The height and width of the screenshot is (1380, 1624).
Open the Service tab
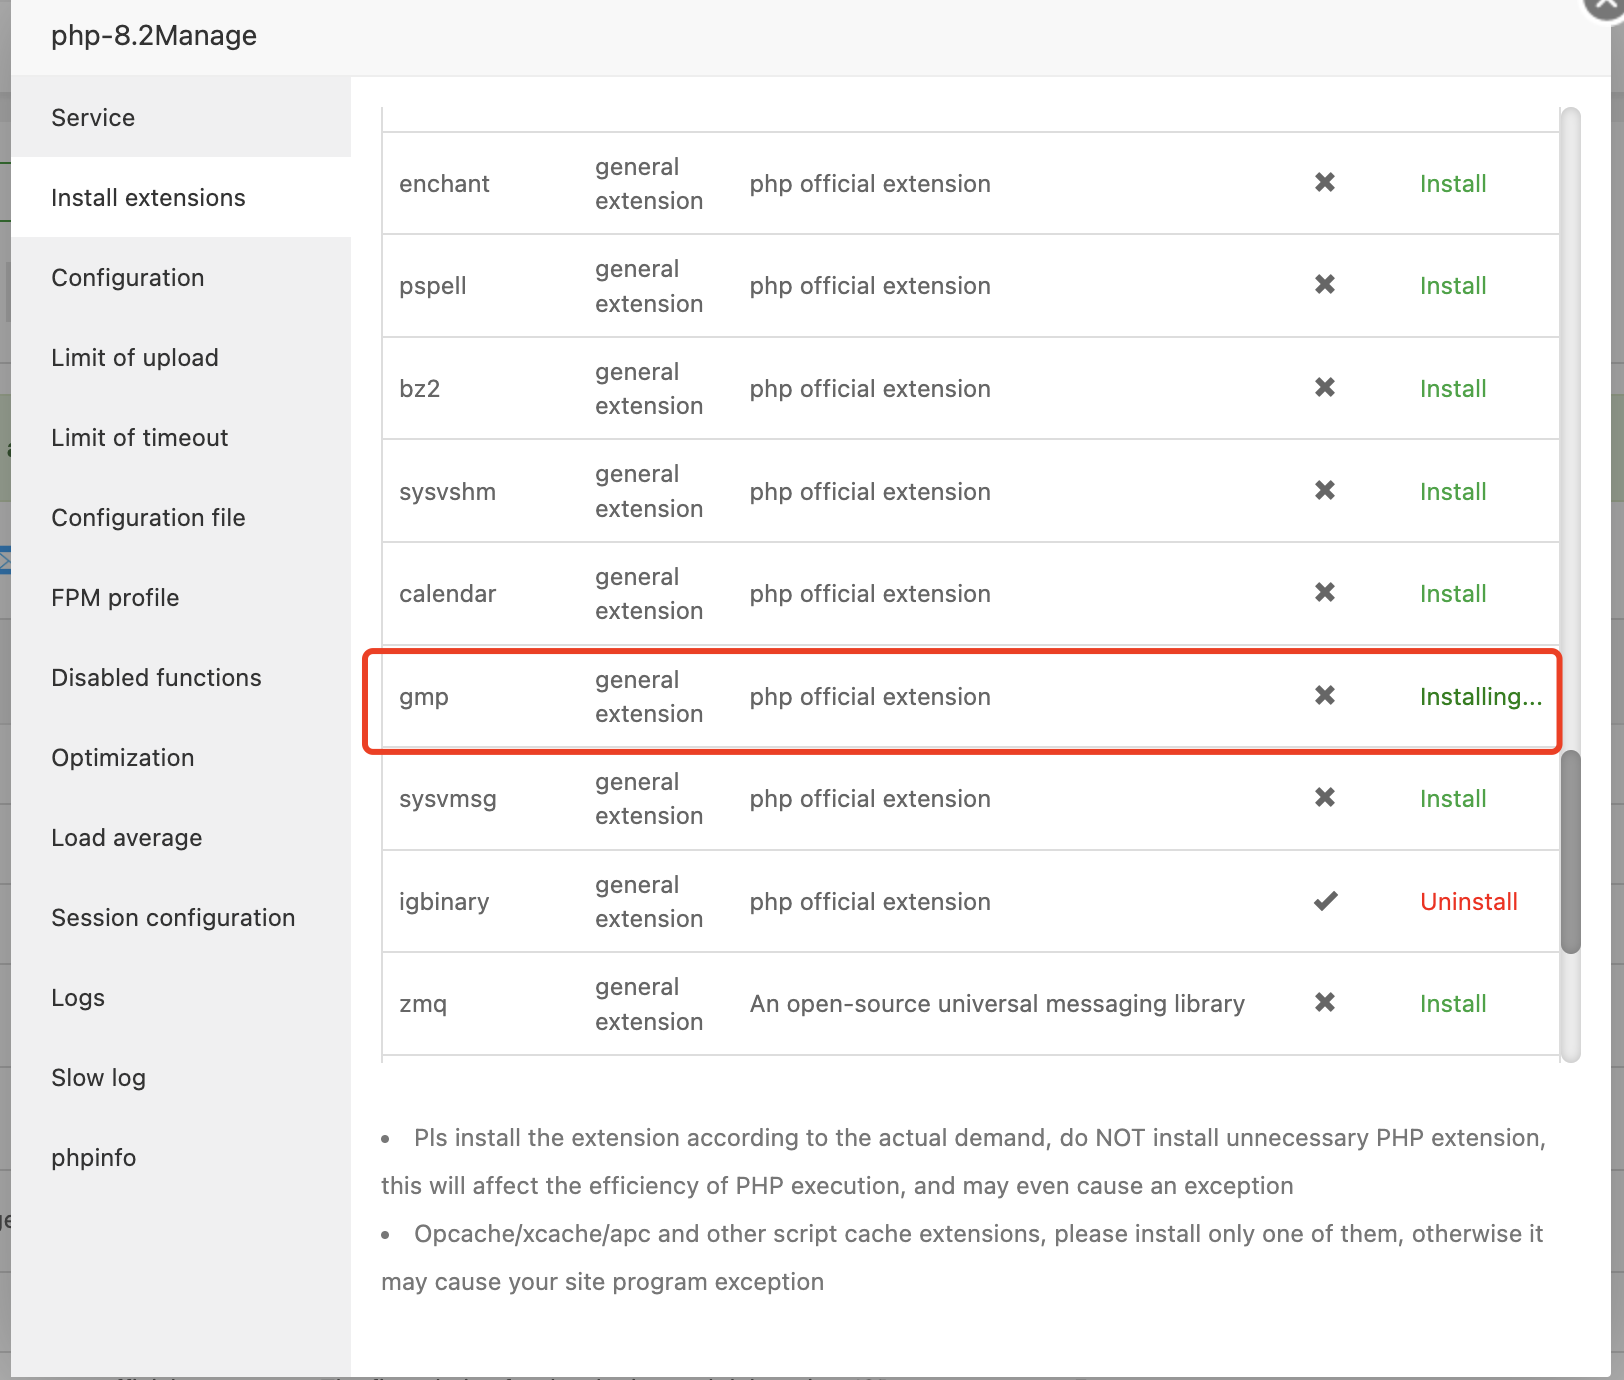[x=93, y=118]
